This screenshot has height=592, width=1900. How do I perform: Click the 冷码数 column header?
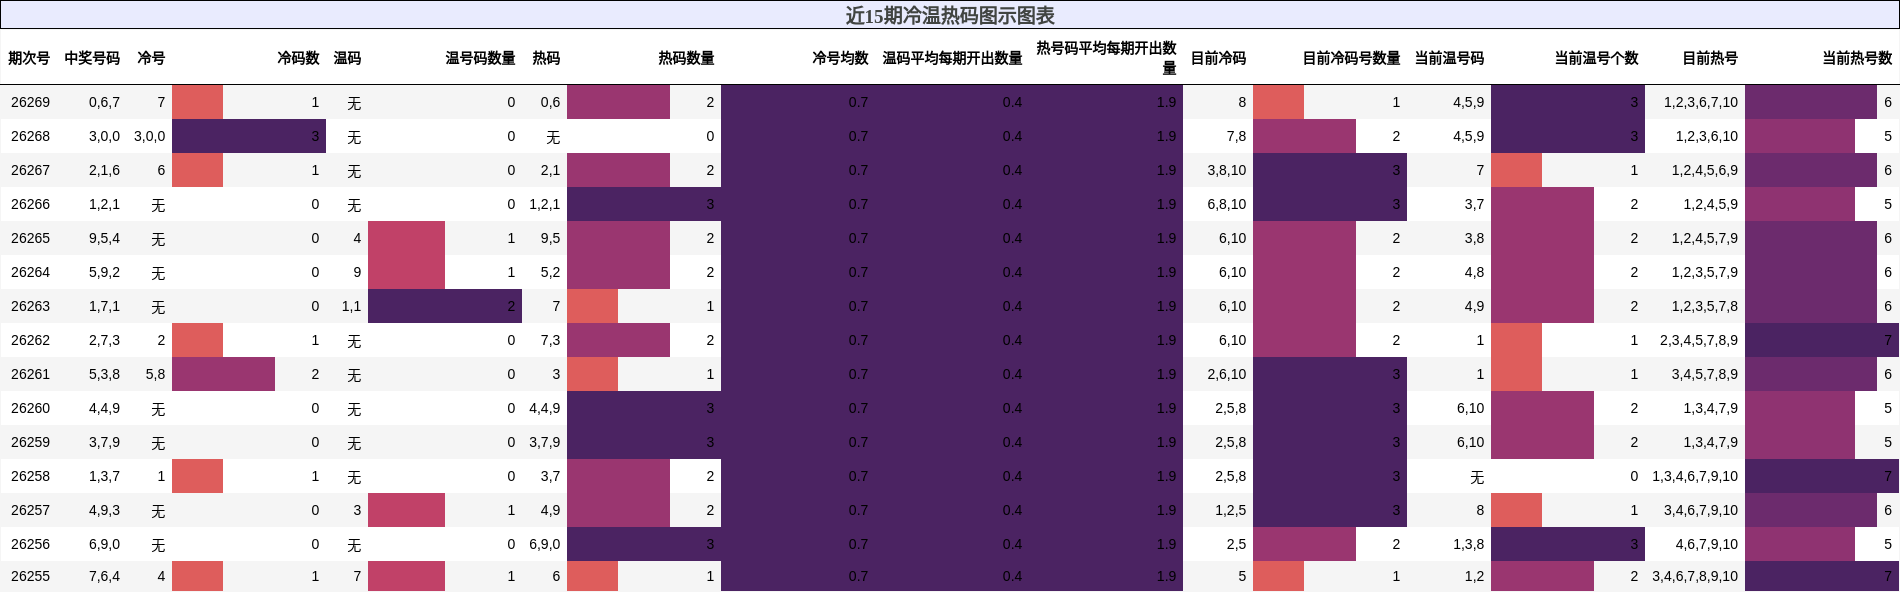(x=298, y=58)
